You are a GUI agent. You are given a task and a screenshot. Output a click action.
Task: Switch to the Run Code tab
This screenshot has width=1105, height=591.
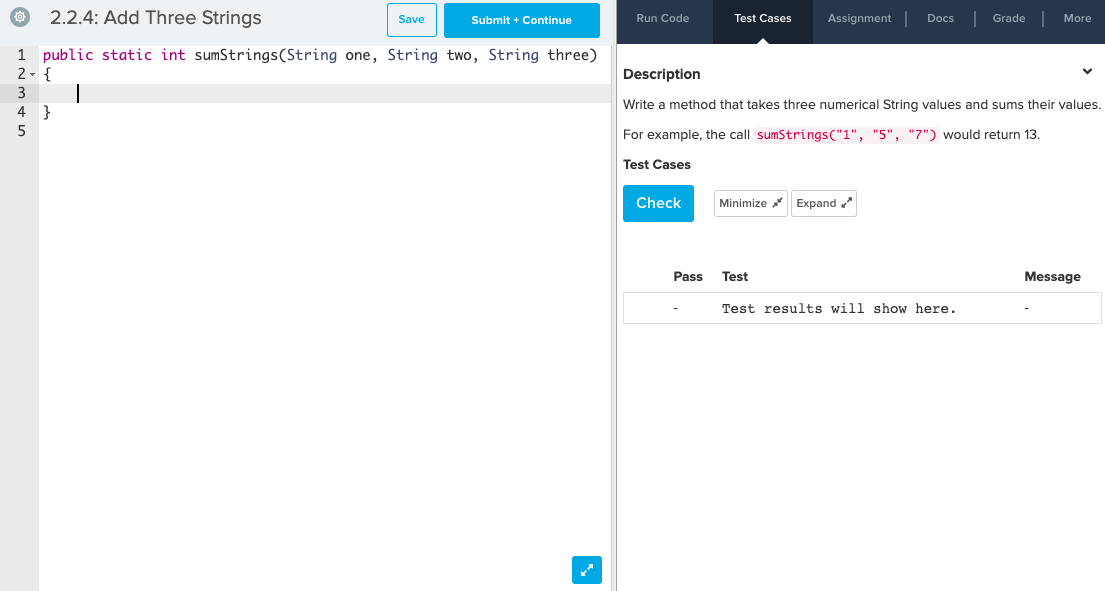point(662,18)
